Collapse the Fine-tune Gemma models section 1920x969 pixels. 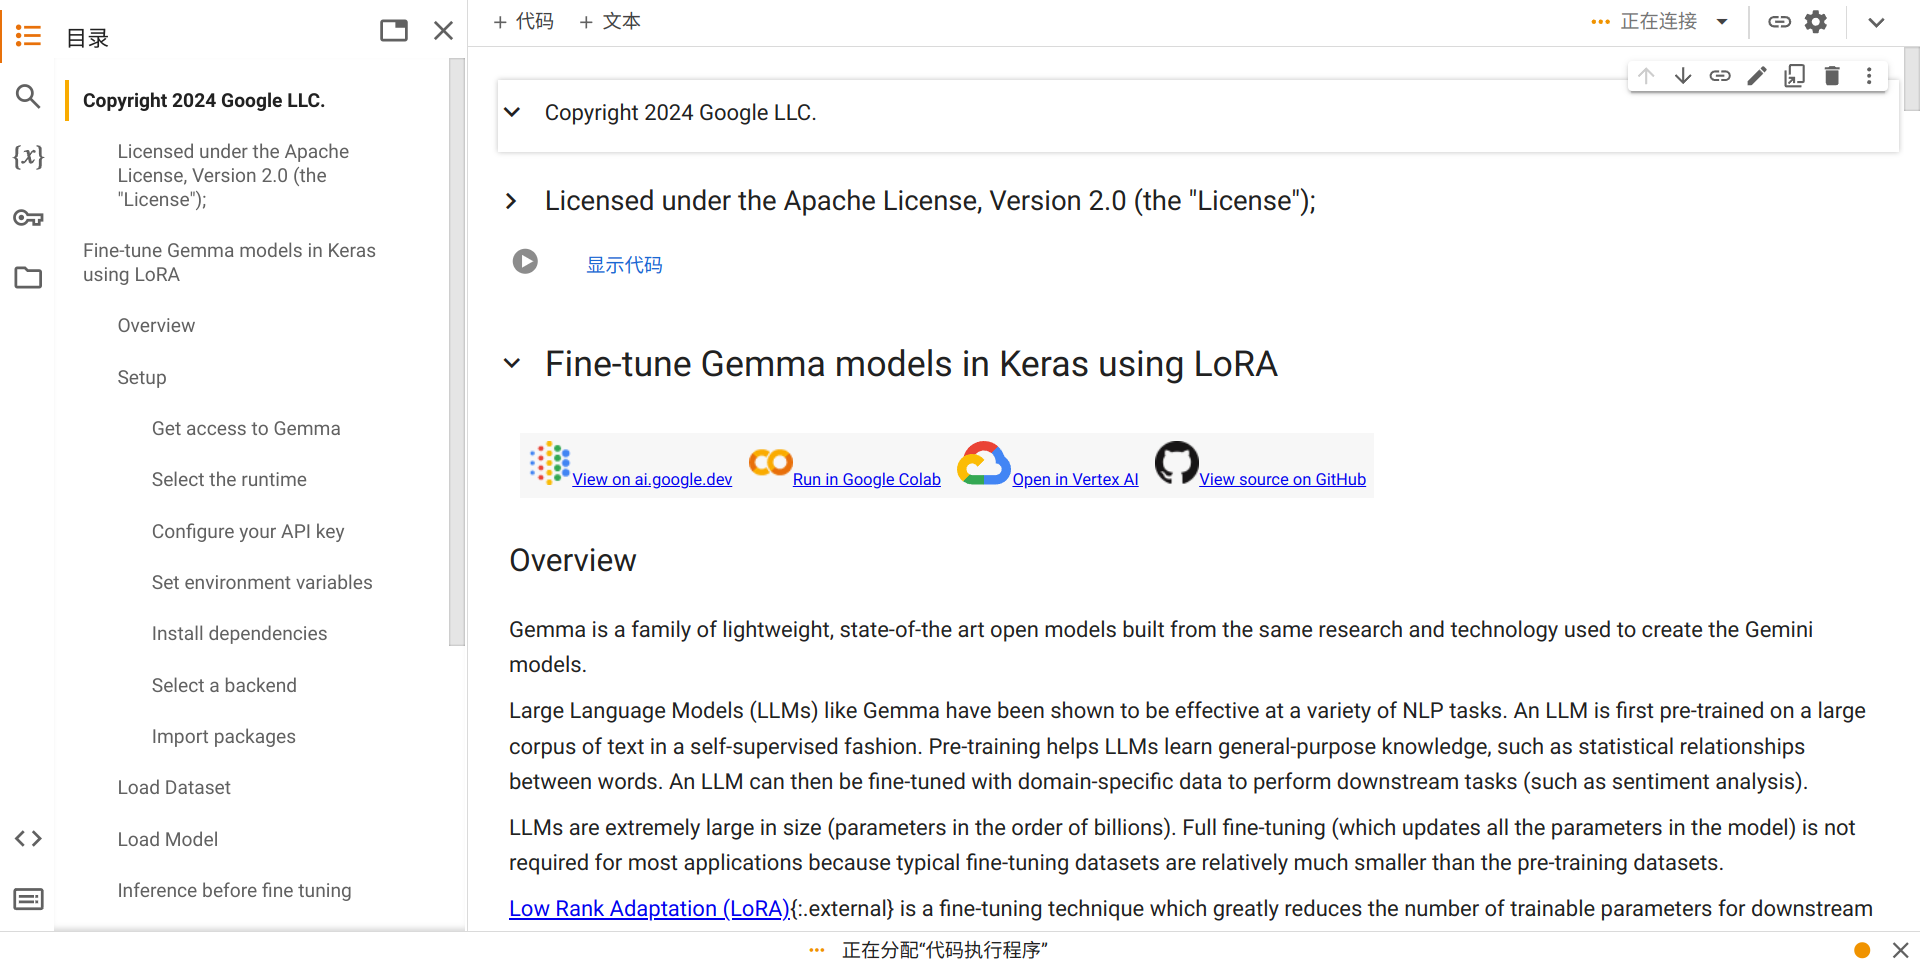pos(512,363)
